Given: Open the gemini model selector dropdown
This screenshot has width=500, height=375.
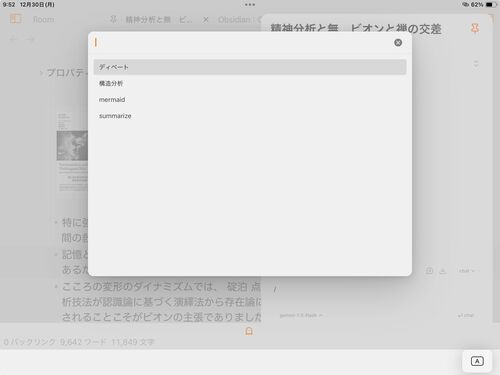Looking at the screenshot, I should pyautogui.click(x=301, y=315).
